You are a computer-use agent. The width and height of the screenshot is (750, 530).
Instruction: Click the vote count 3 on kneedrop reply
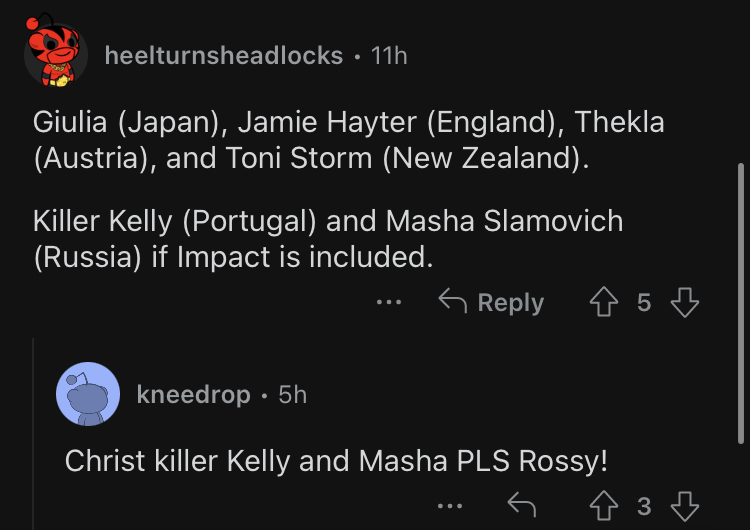point(644,507)
